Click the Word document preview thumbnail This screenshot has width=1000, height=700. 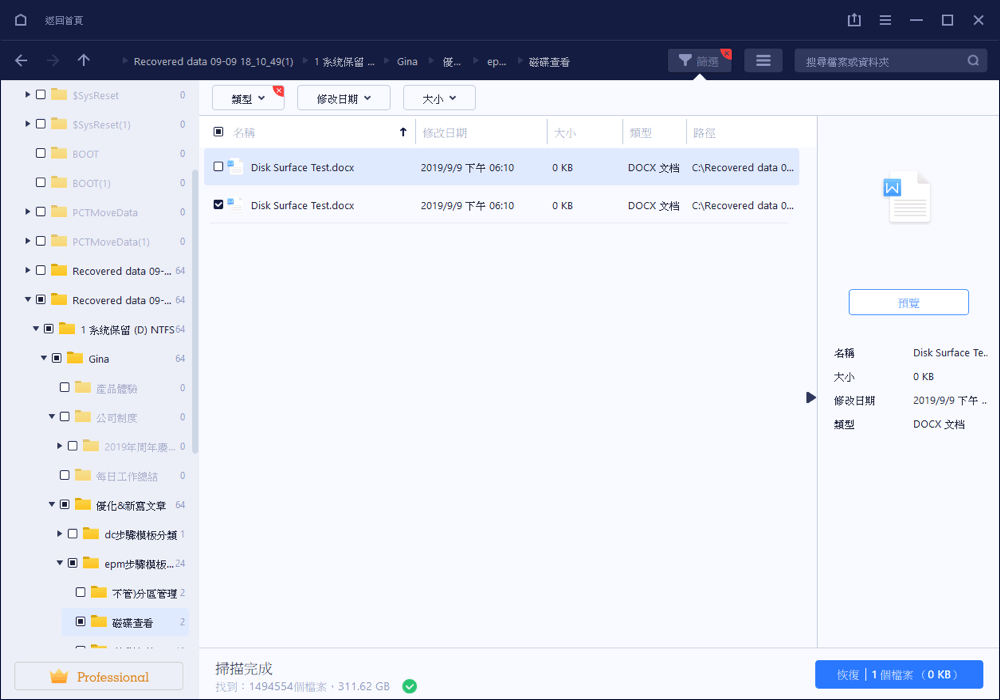tap(907, 197)
